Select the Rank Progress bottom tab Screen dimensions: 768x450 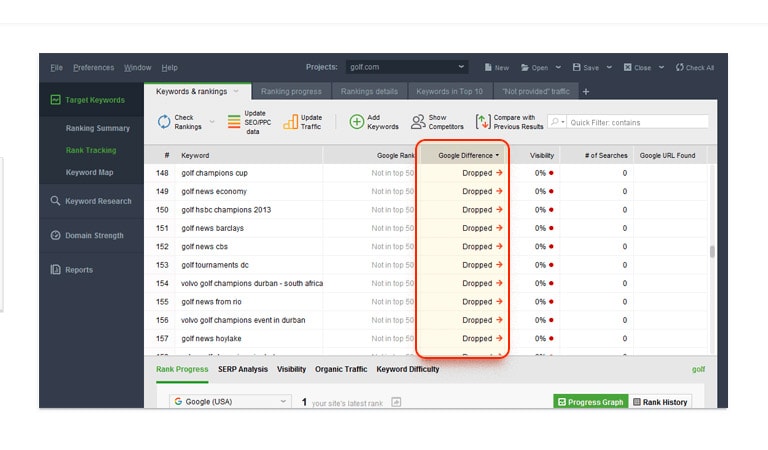[182, 369]
